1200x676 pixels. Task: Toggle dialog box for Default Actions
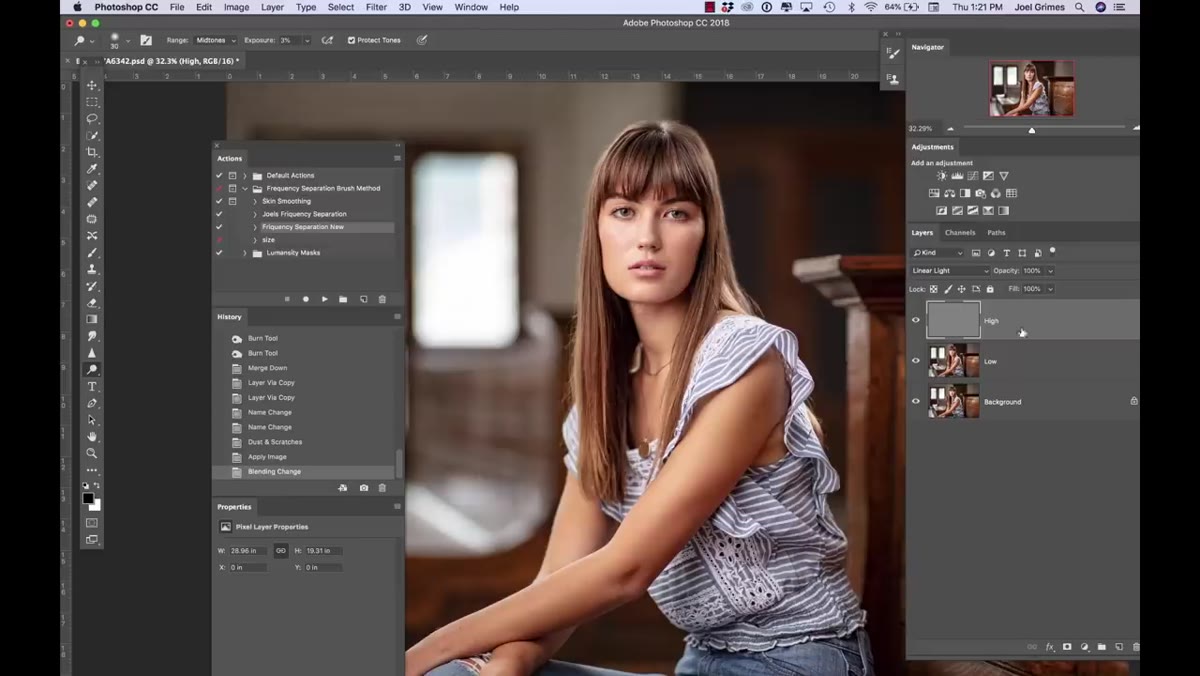(x=232, y=175)
